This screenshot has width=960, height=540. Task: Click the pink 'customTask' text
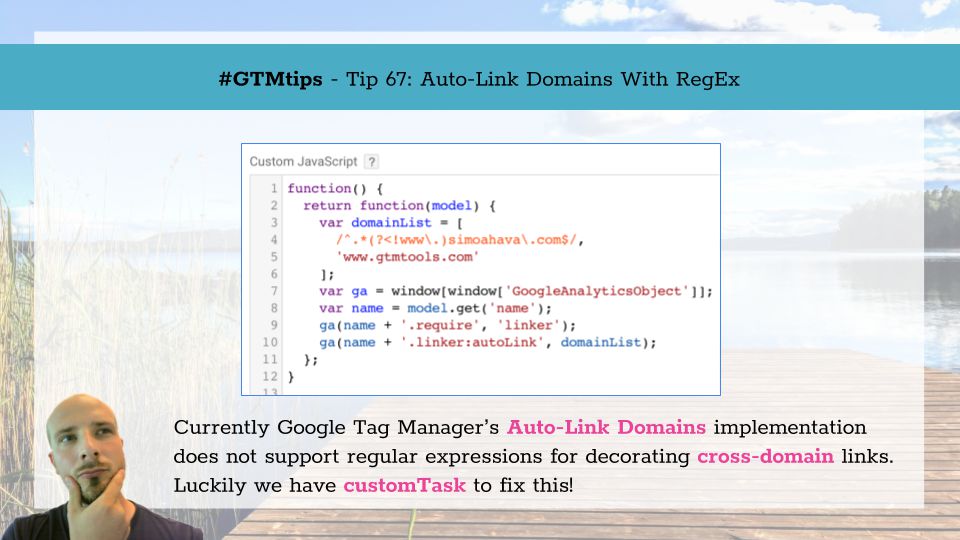tap(405, 486)
